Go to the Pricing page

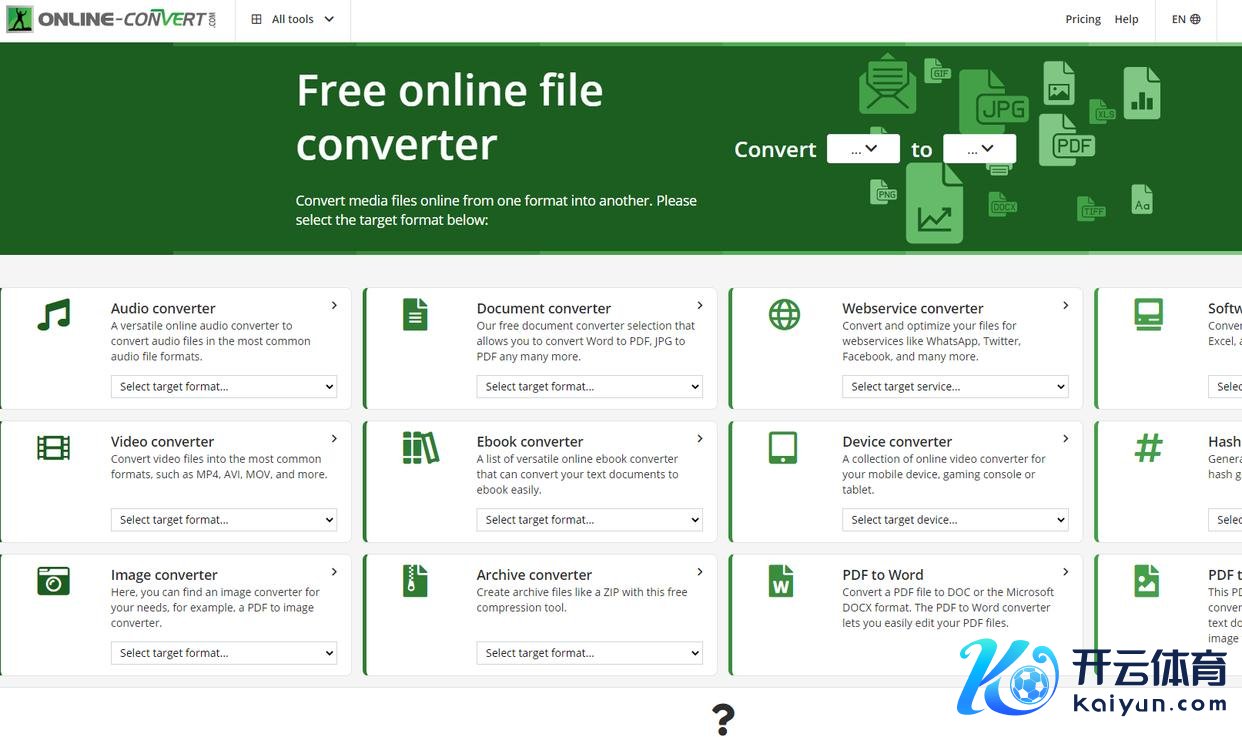(1083, 19)
